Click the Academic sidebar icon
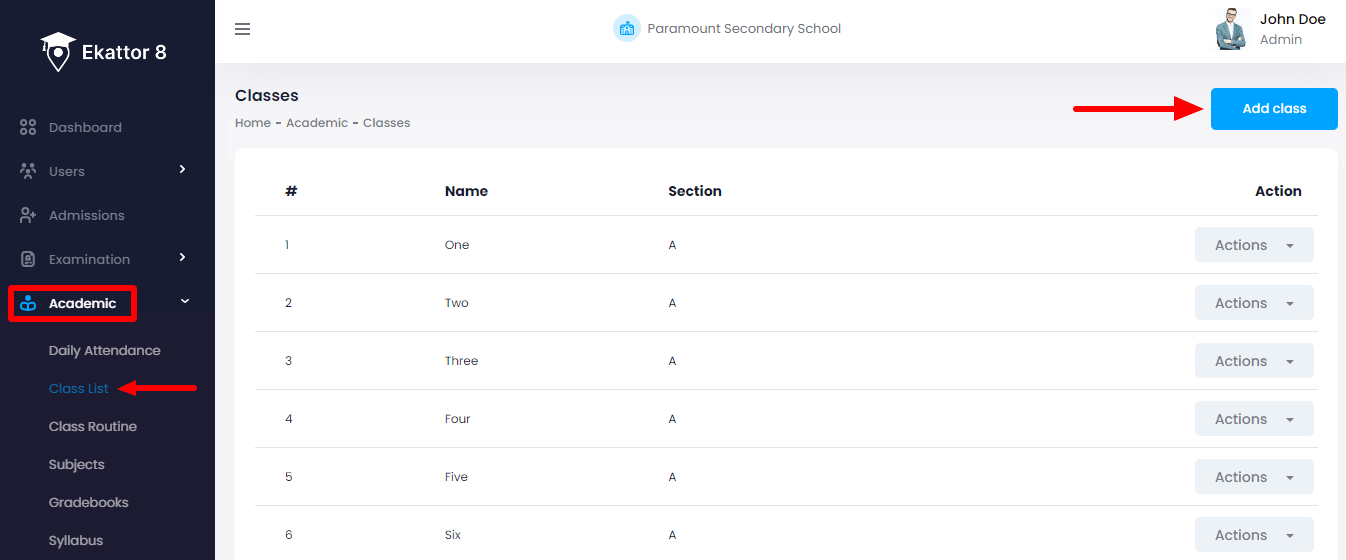This screenshot has width=1346, height=560. (x=28, y=304)
